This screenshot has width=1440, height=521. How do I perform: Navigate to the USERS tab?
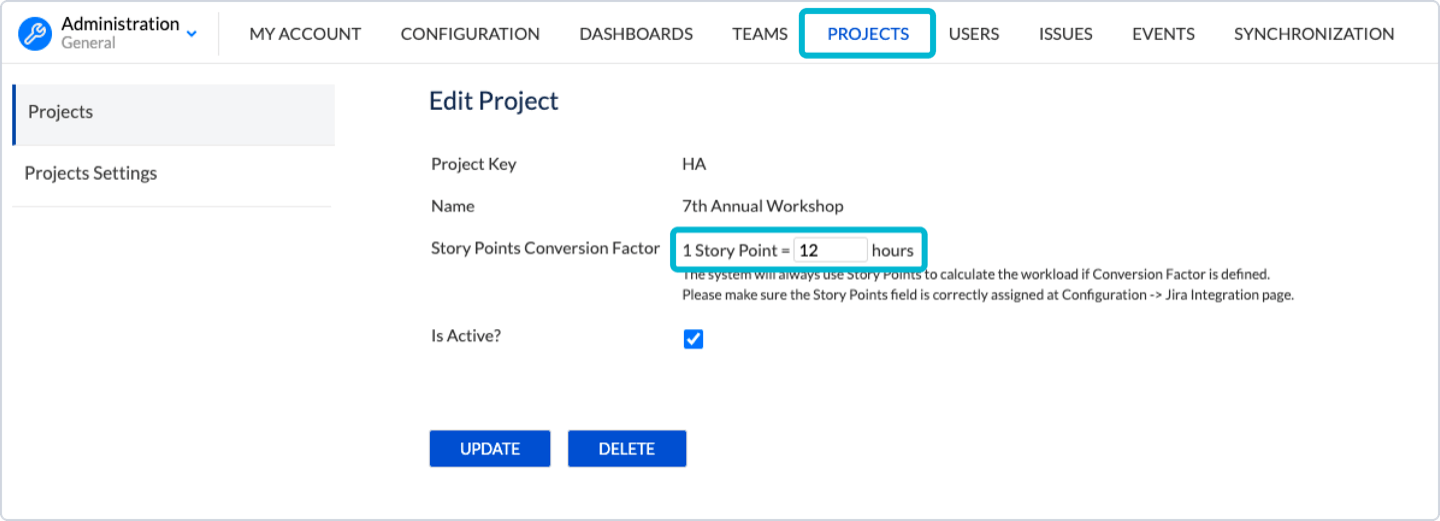[x=974, y=34]
